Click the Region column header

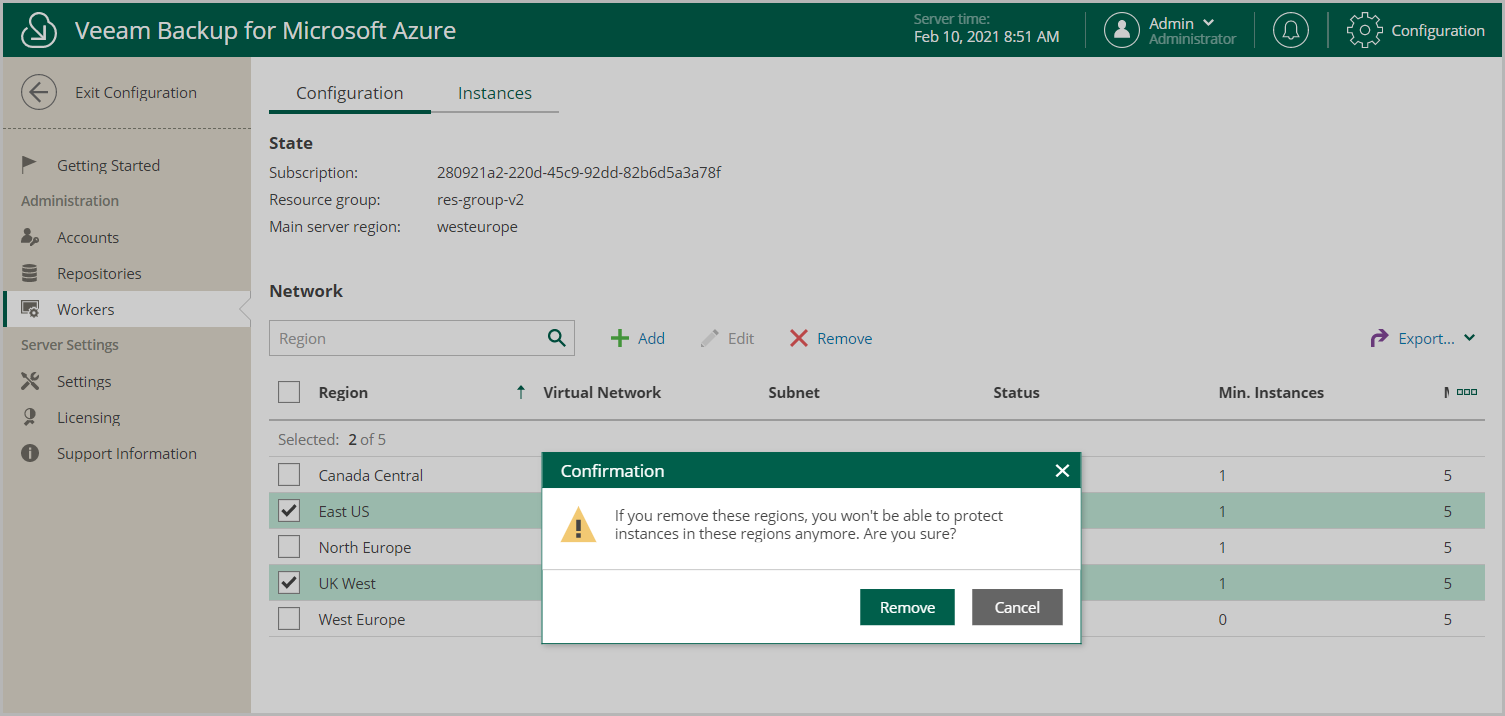click(x=343, y=392)
